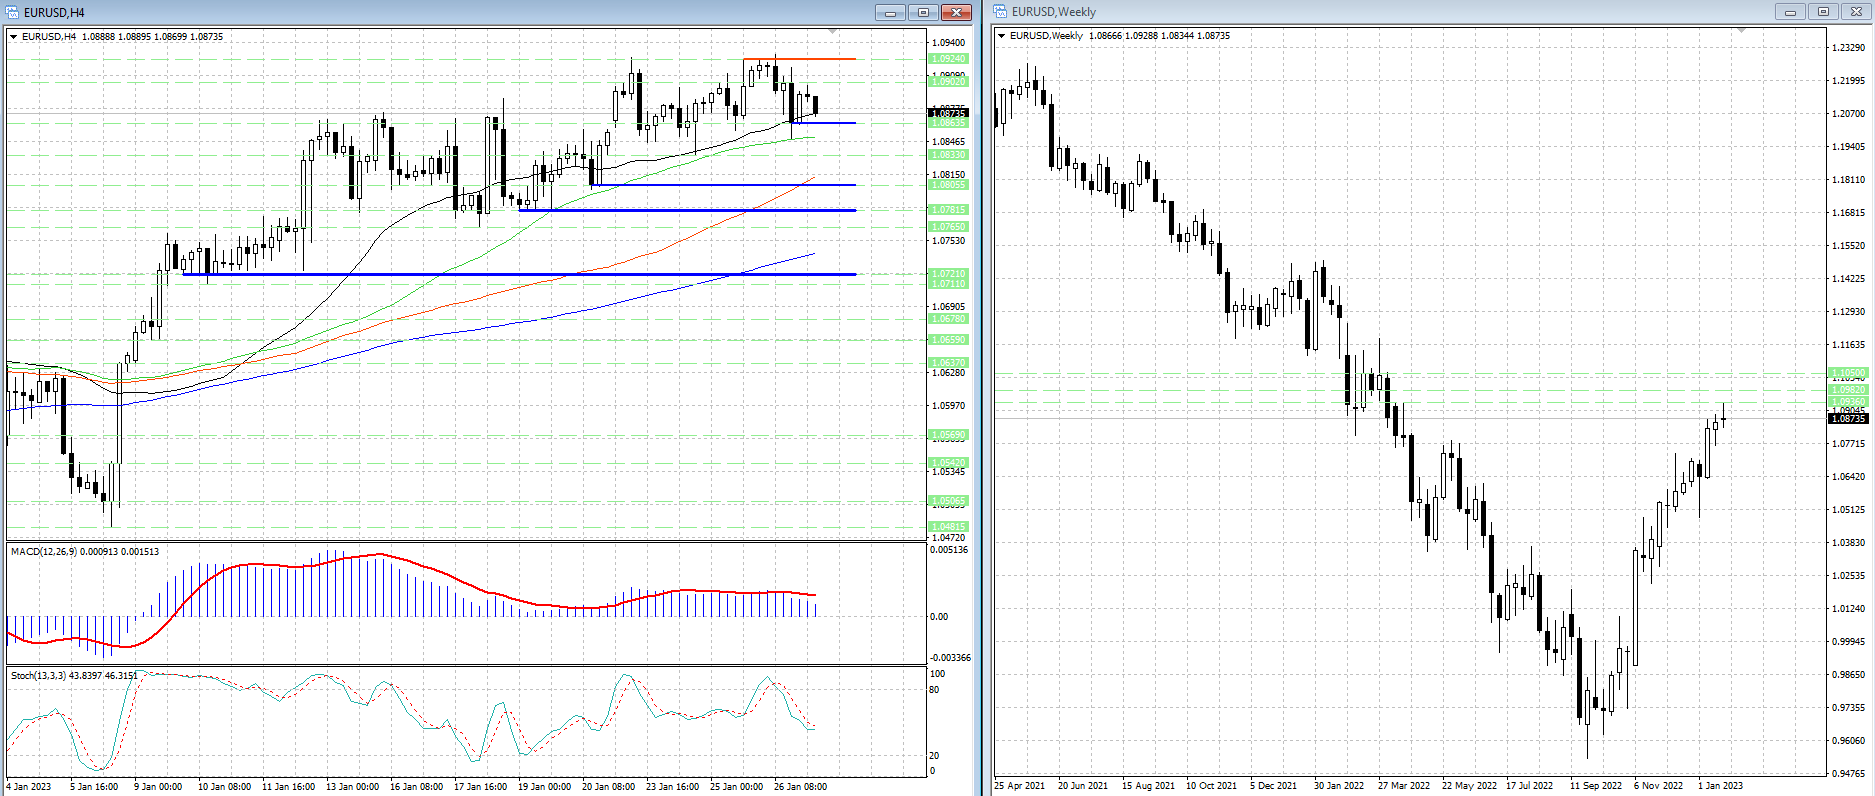Click the black 1.08735 current price label on the H4 chart
This screenshot has height=796, width=1875.
[x=948, y=114]
